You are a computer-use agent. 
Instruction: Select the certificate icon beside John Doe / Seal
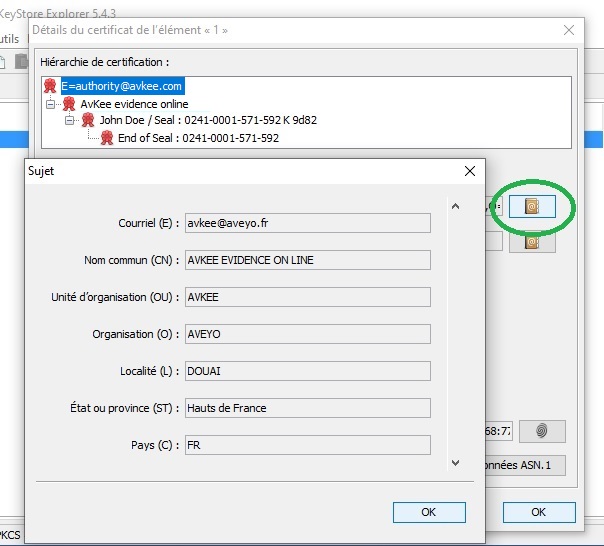click(88, 120)
